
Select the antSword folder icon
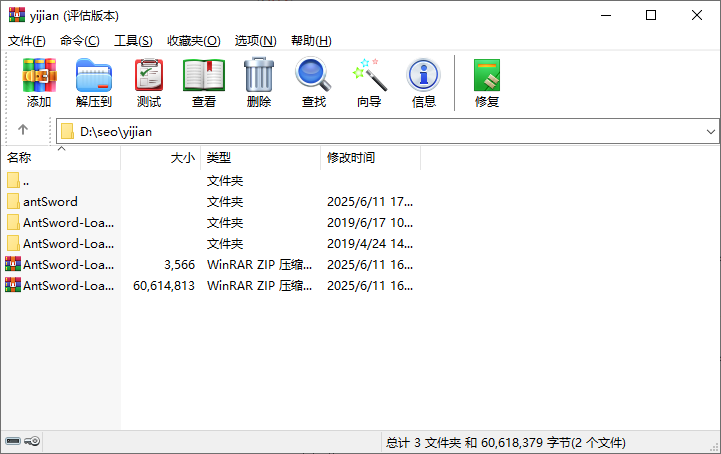(13, 201)
